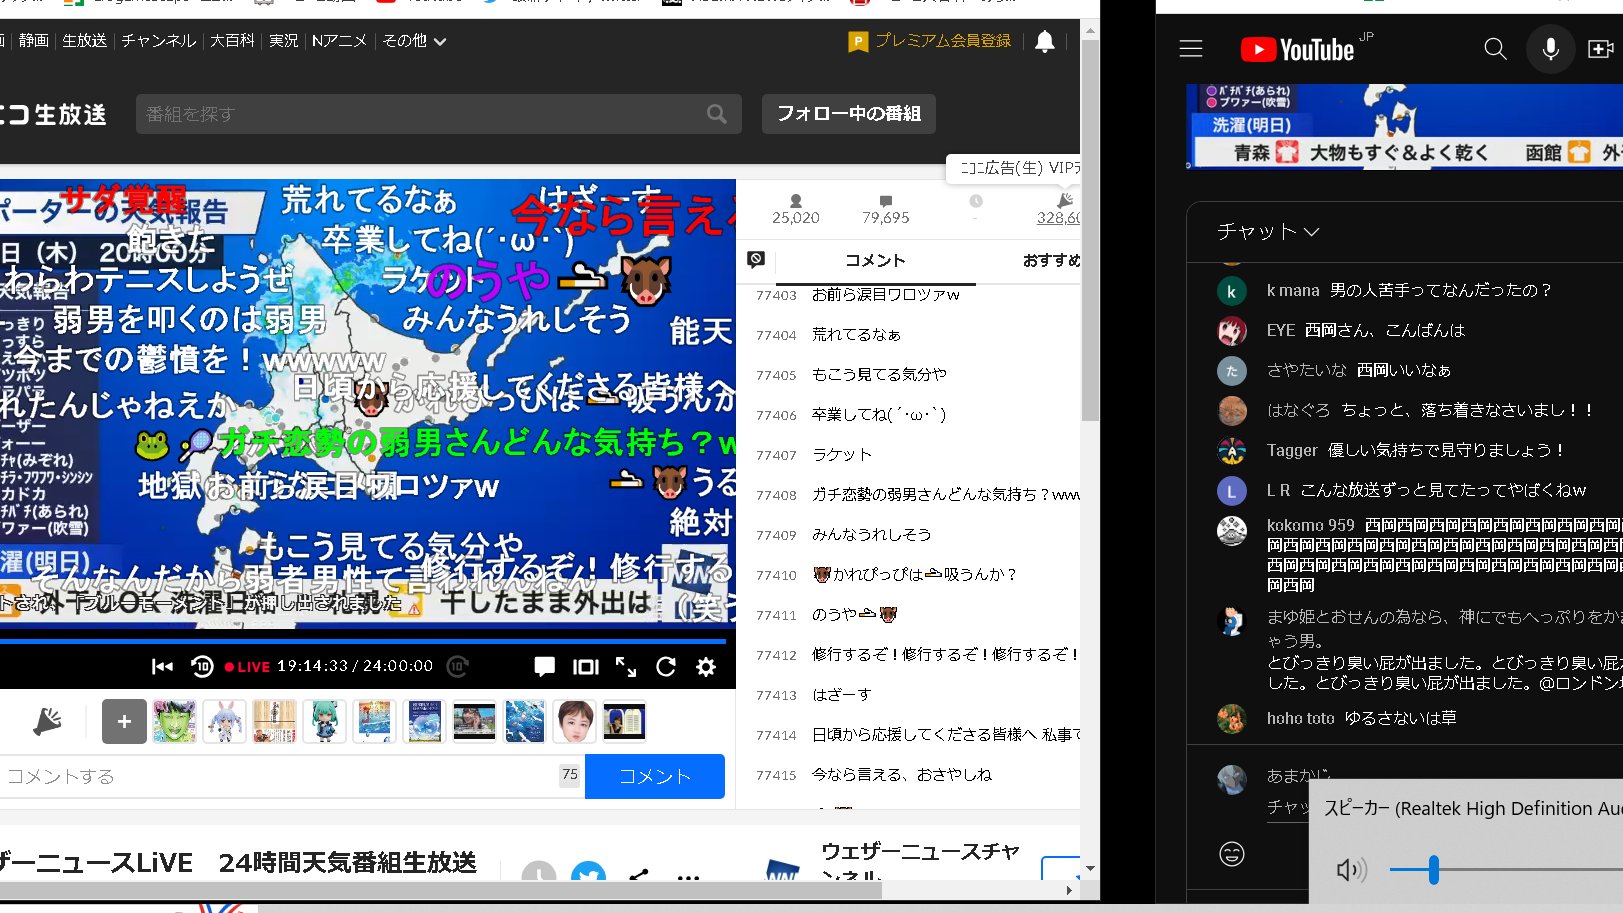Open comment NG filter settings icon
This screenshot has height=913, width=1623.
[756, 260]
